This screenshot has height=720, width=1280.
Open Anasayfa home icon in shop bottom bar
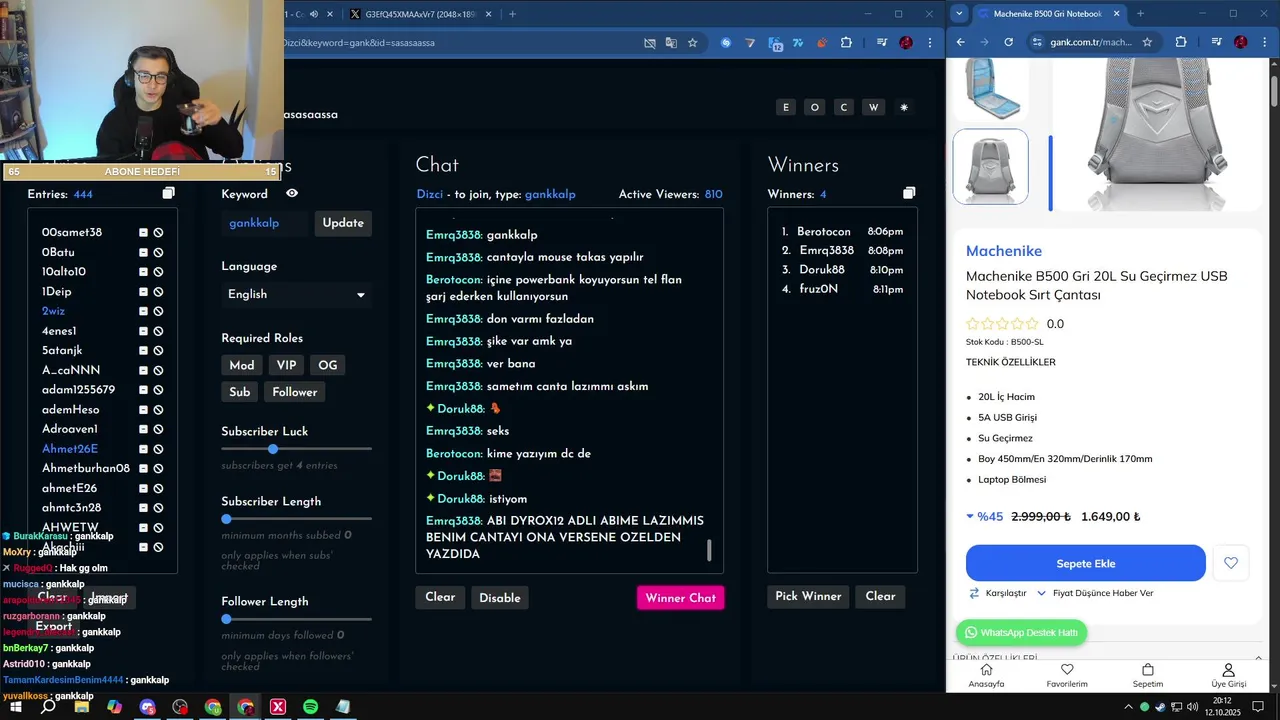click(986, 676)
